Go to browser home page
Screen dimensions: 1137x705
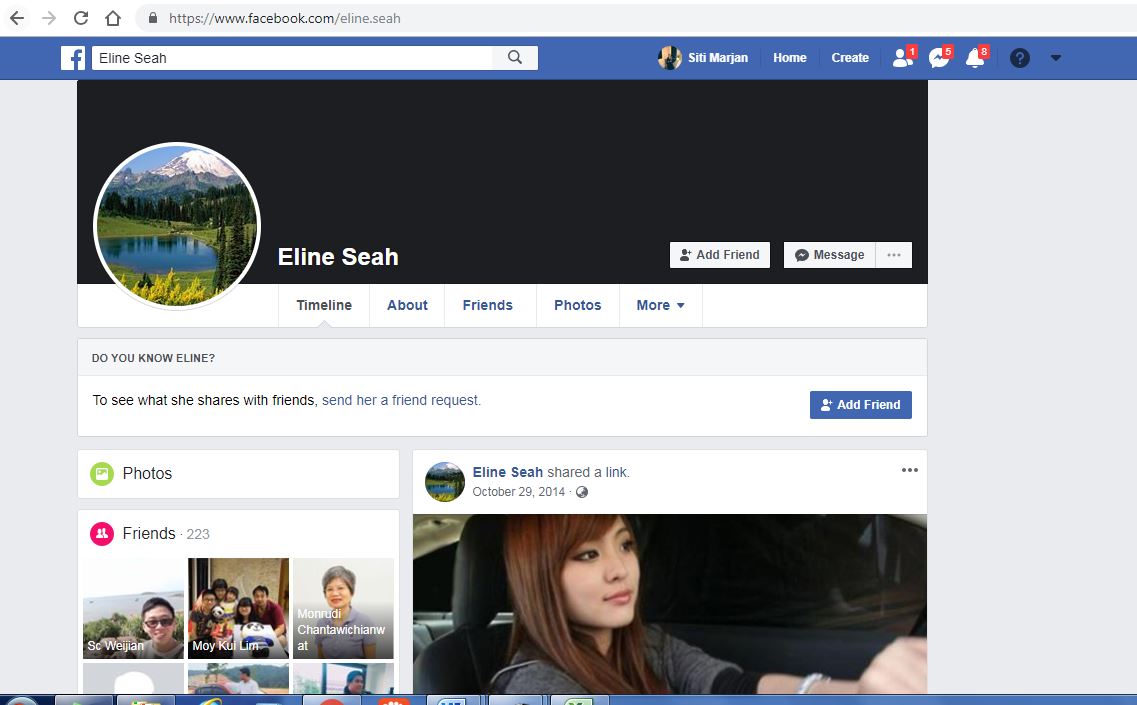coord(112,18)
